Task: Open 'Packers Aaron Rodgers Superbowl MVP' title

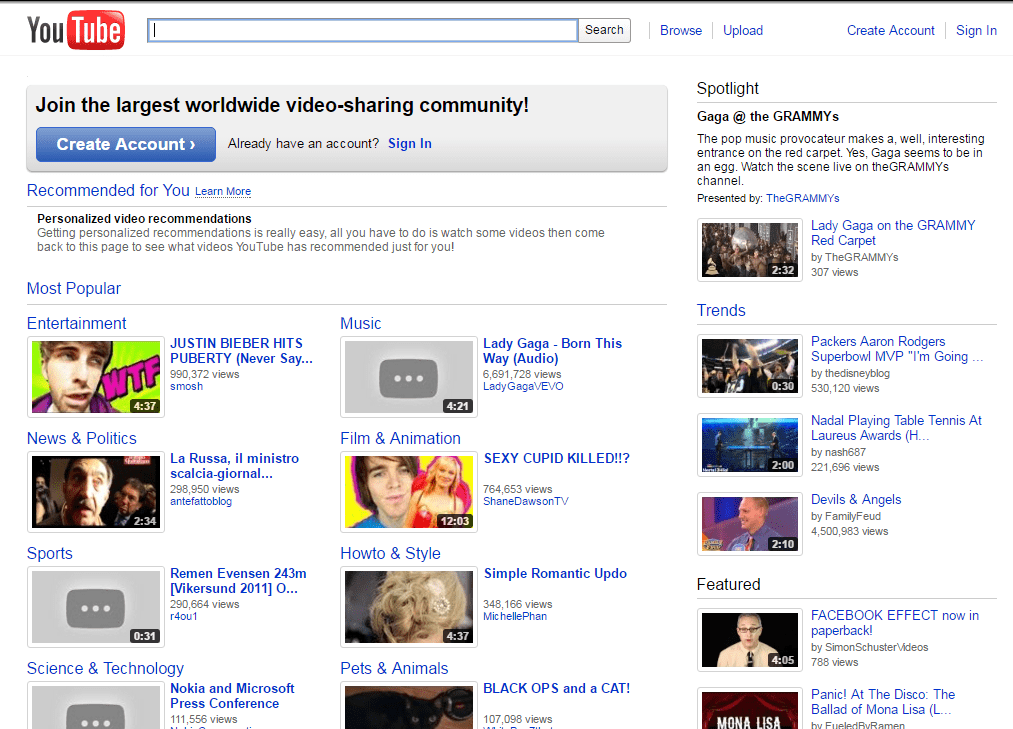Action: [x=897, y=349]
